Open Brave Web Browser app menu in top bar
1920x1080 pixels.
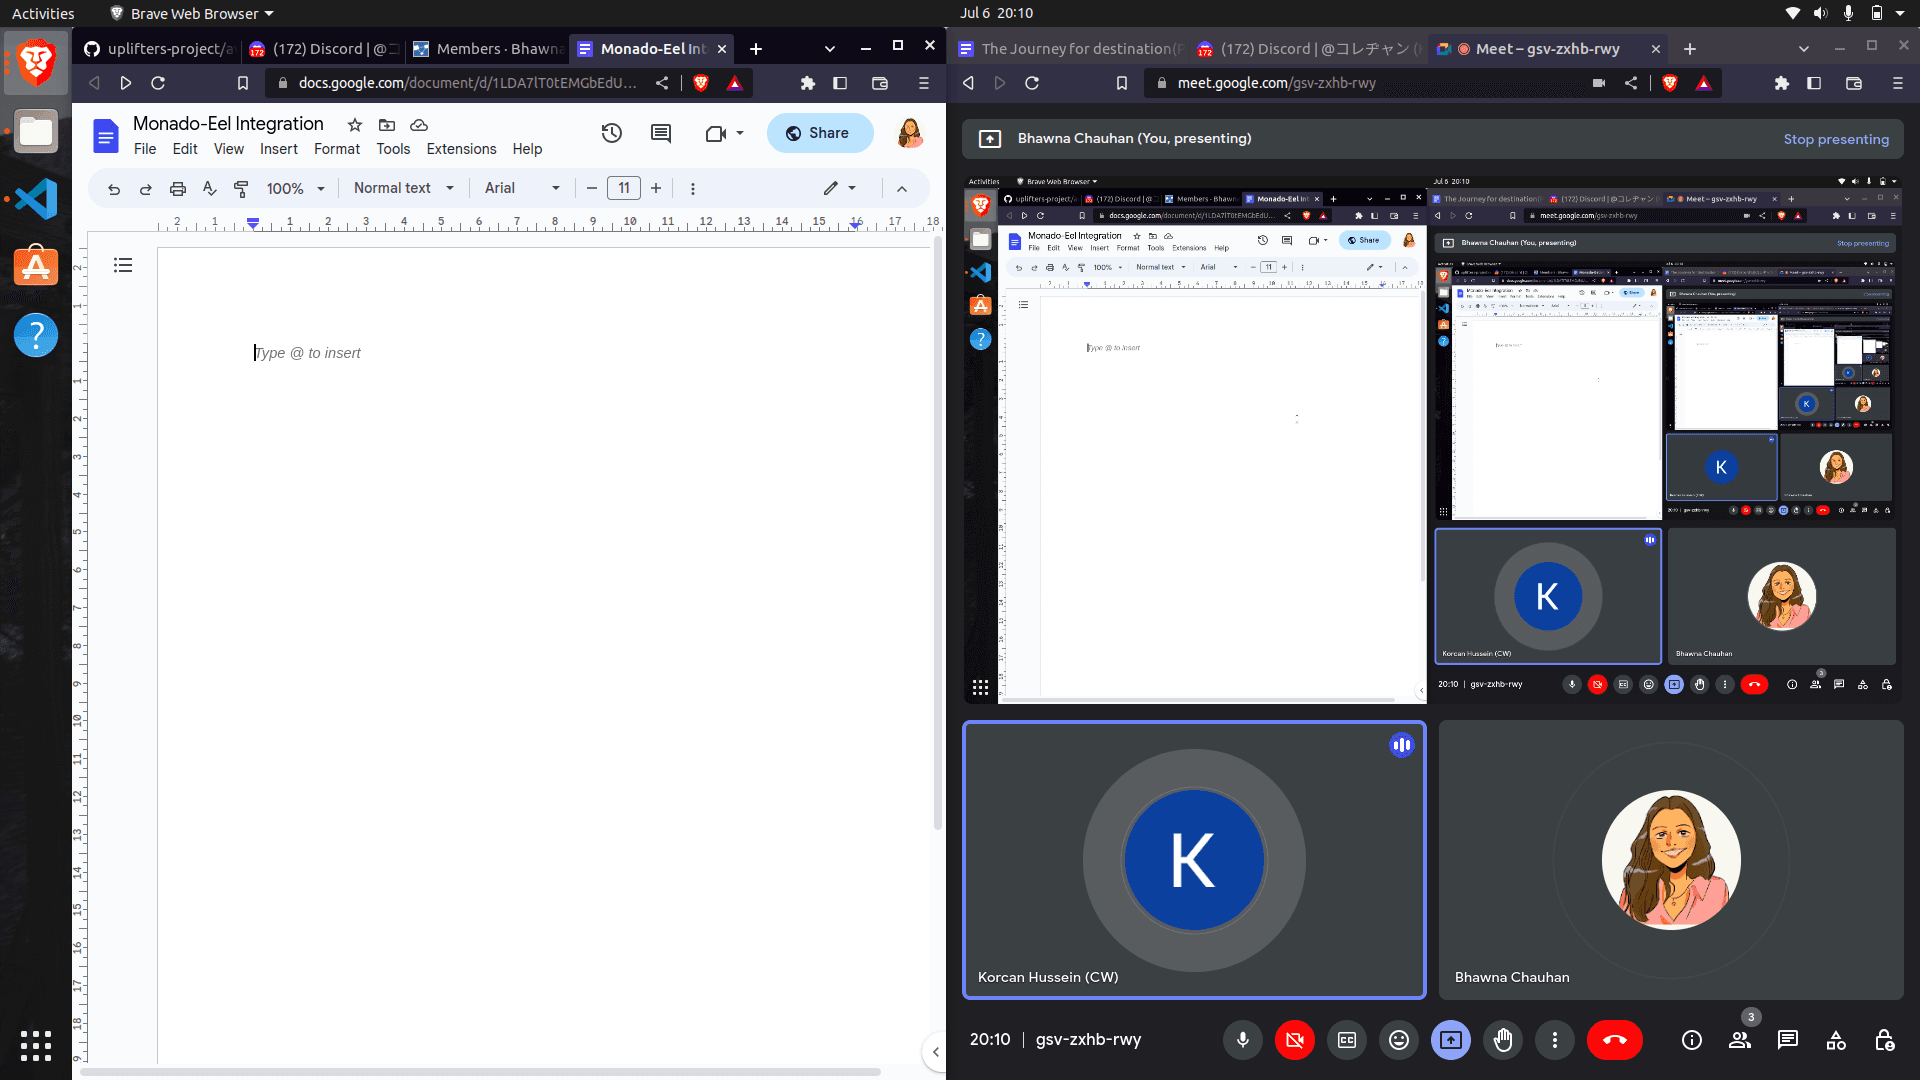[x=192, y=13]
